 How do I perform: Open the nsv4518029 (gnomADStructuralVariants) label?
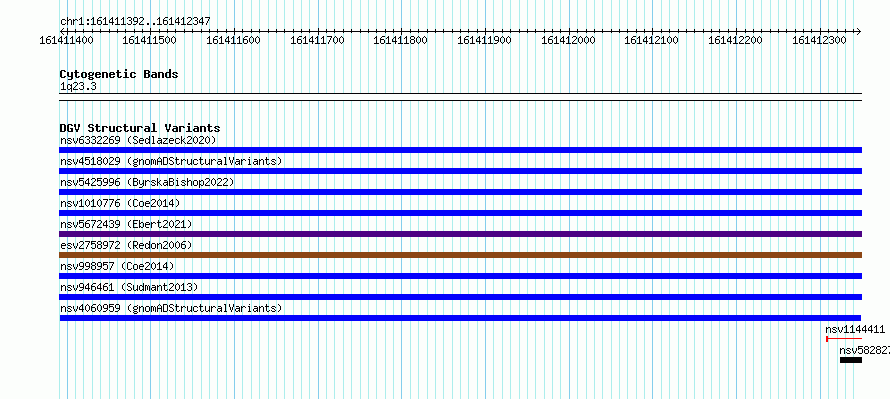coord(171,161)
